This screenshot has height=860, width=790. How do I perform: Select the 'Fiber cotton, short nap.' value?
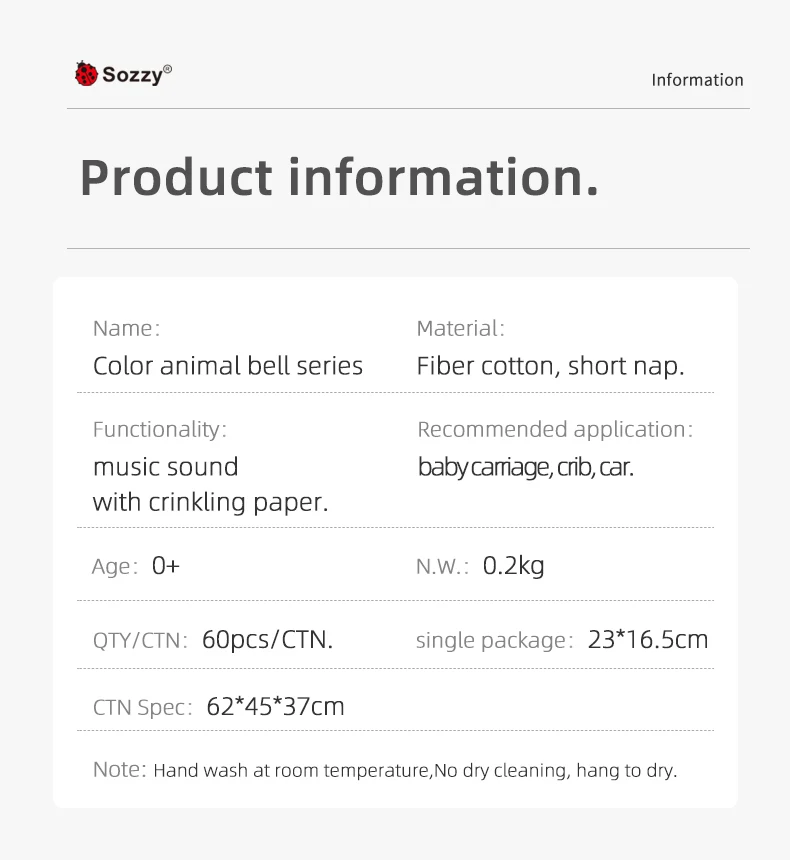coord(550,366)
